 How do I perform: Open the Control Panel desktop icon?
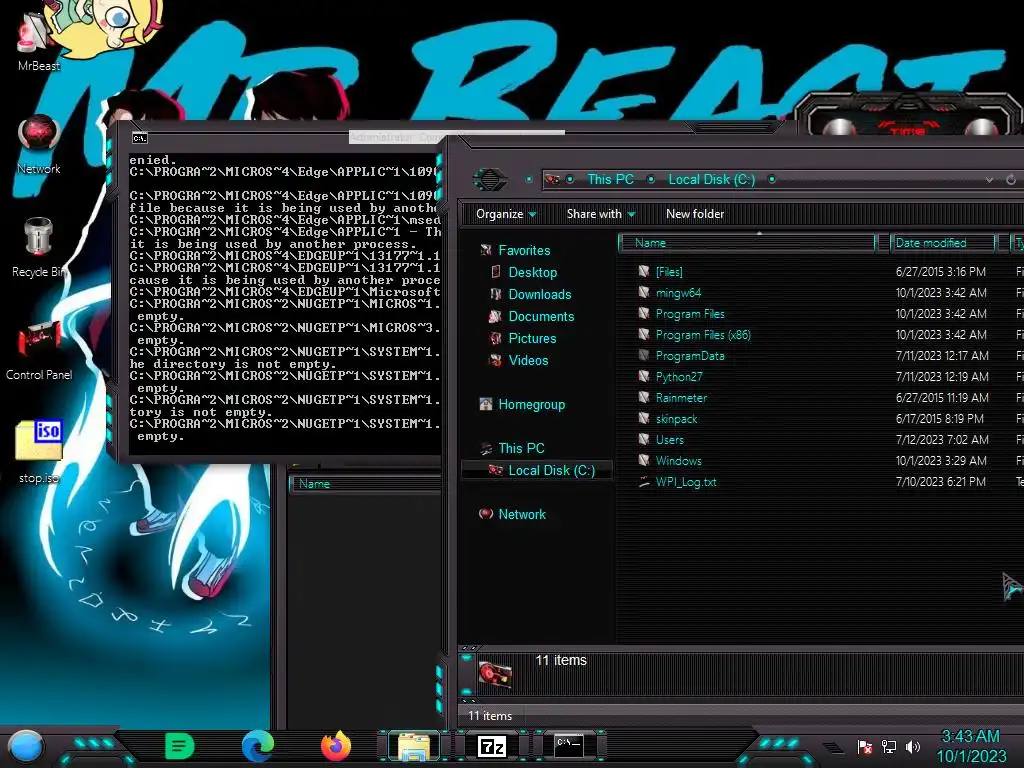(39, 351)
